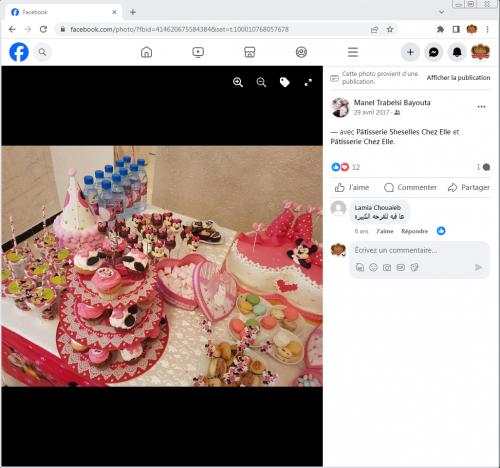Click the J'aime button on post
500x468 pixels.
tap(352, 187)
